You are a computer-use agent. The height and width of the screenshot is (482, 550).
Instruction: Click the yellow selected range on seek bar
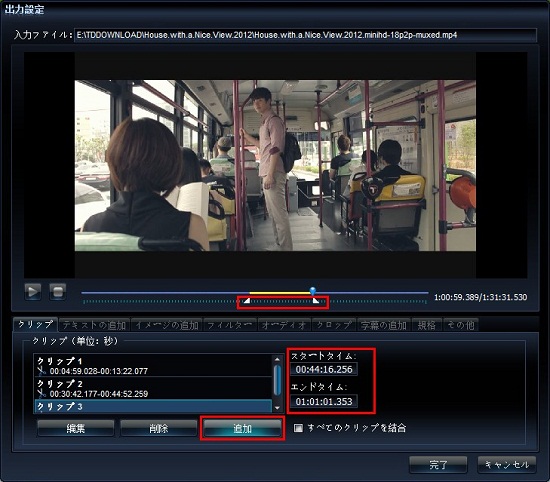coord(280,292)
